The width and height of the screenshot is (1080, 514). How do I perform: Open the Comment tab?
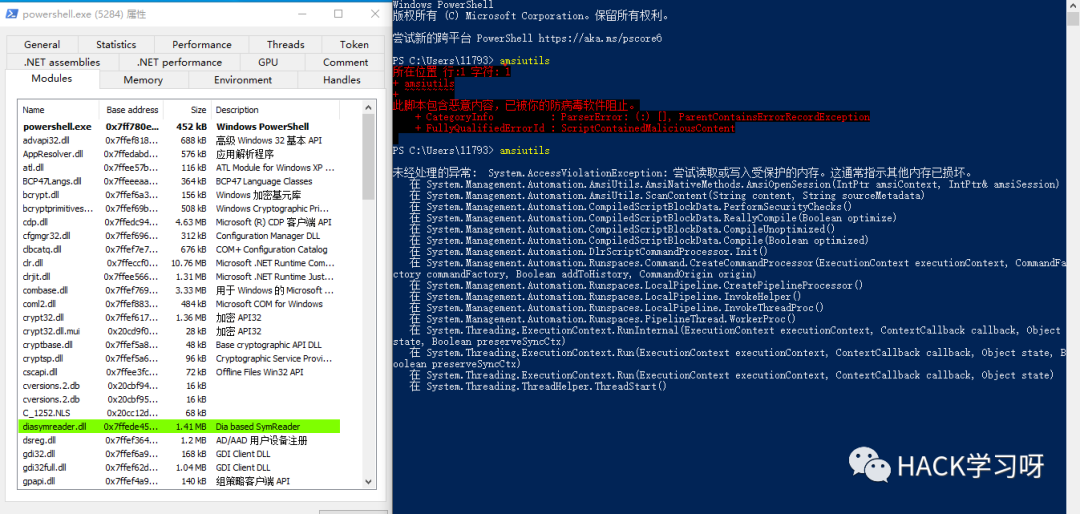tap(346, 62)
